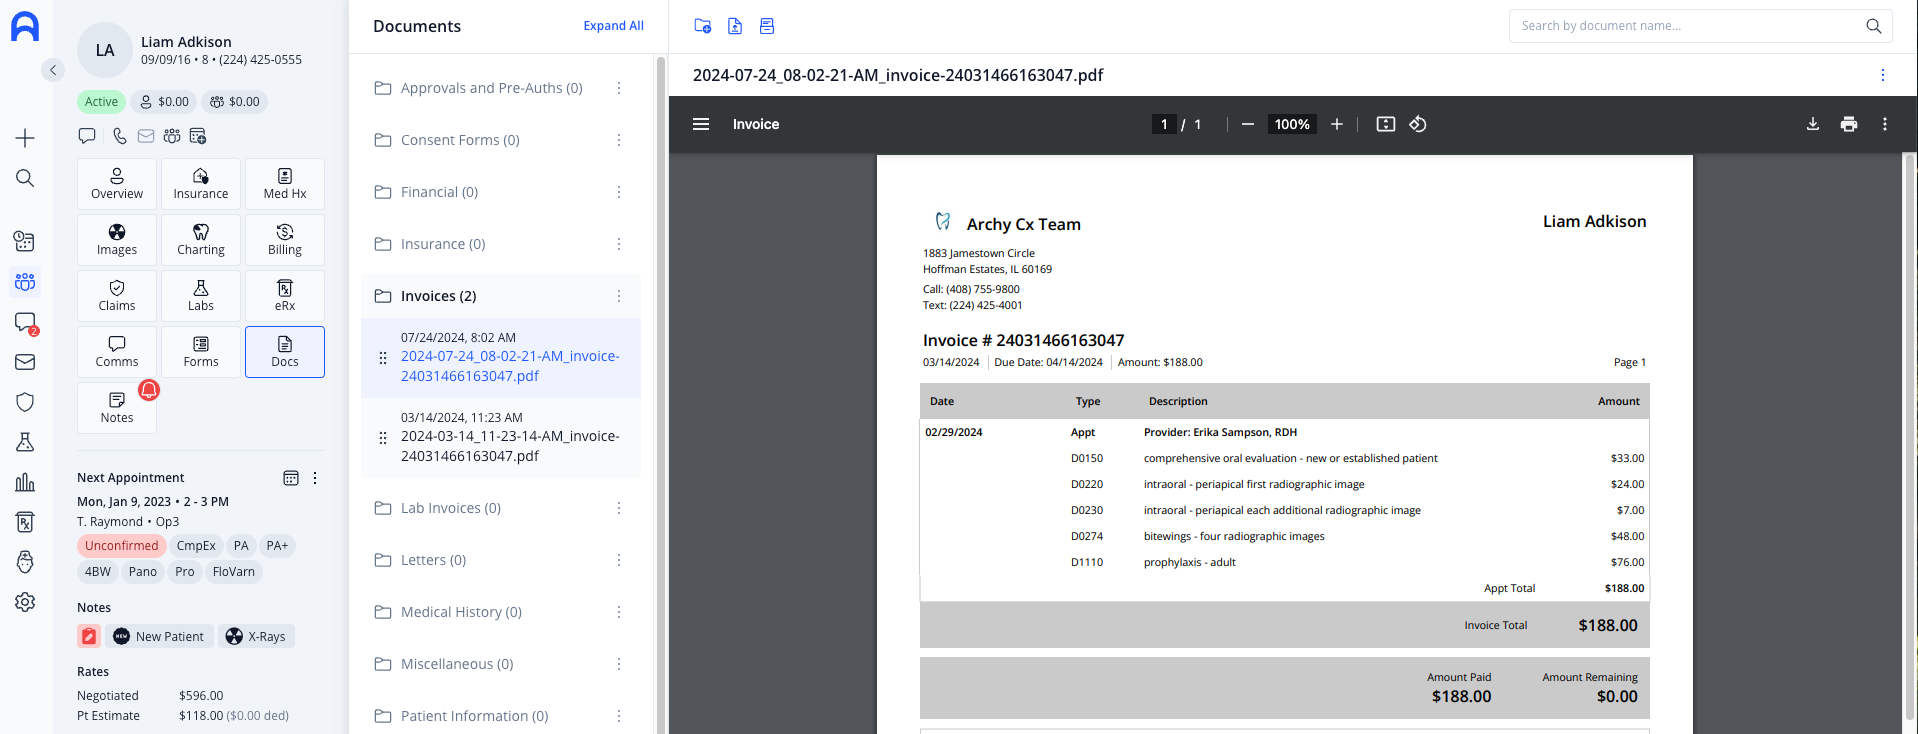
Task: Zoom out the PDF with minus
Action: (x=1248, y=124)
